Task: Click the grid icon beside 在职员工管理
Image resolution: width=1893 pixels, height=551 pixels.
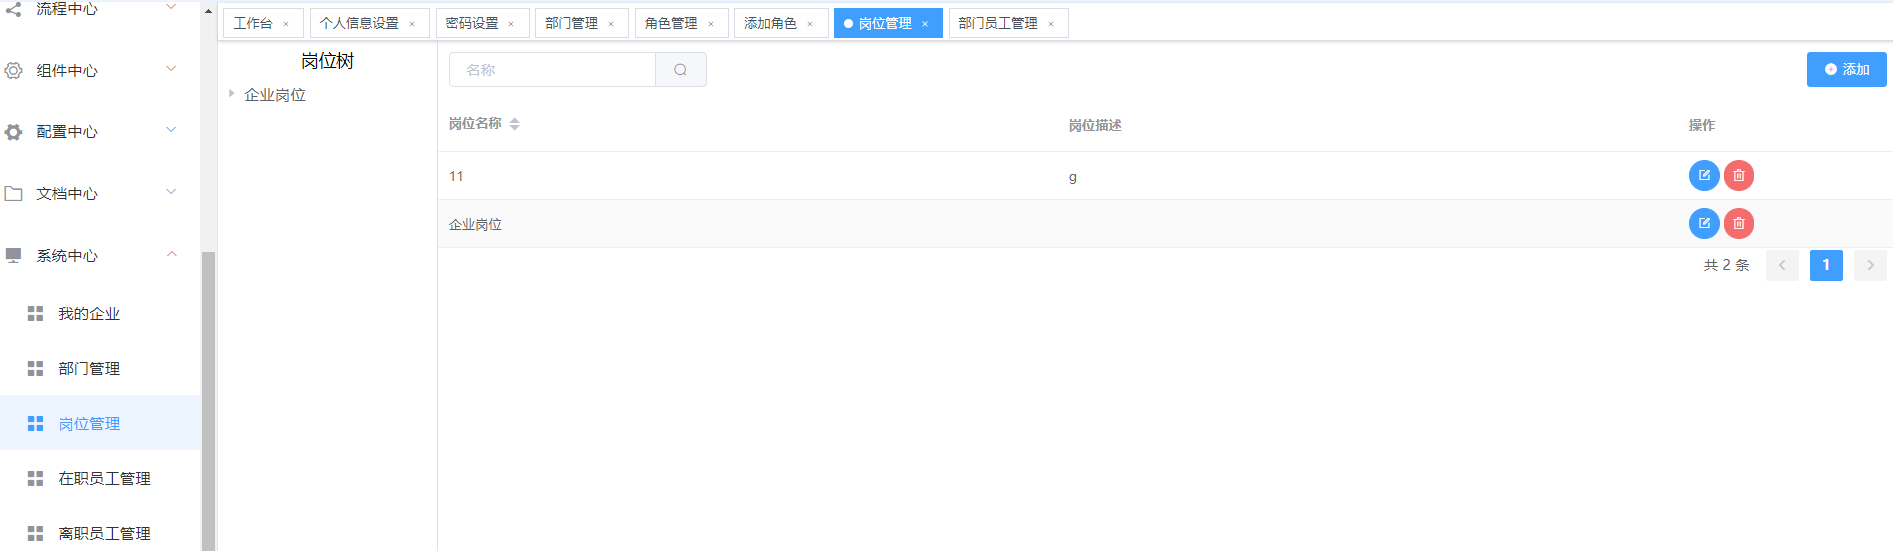Action: click(35, 479)
